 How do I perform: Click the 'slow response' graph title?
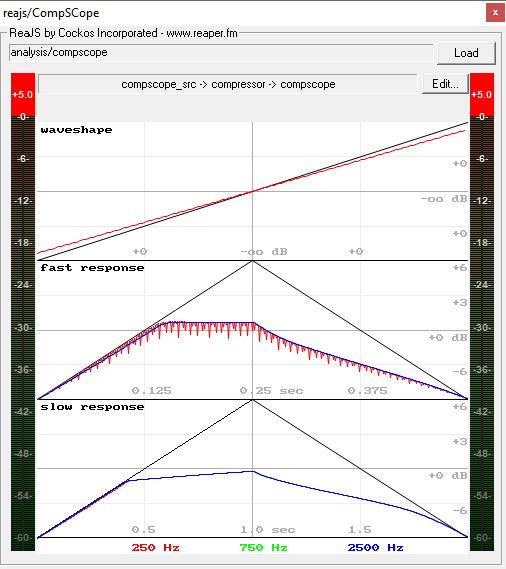point(92,407)
